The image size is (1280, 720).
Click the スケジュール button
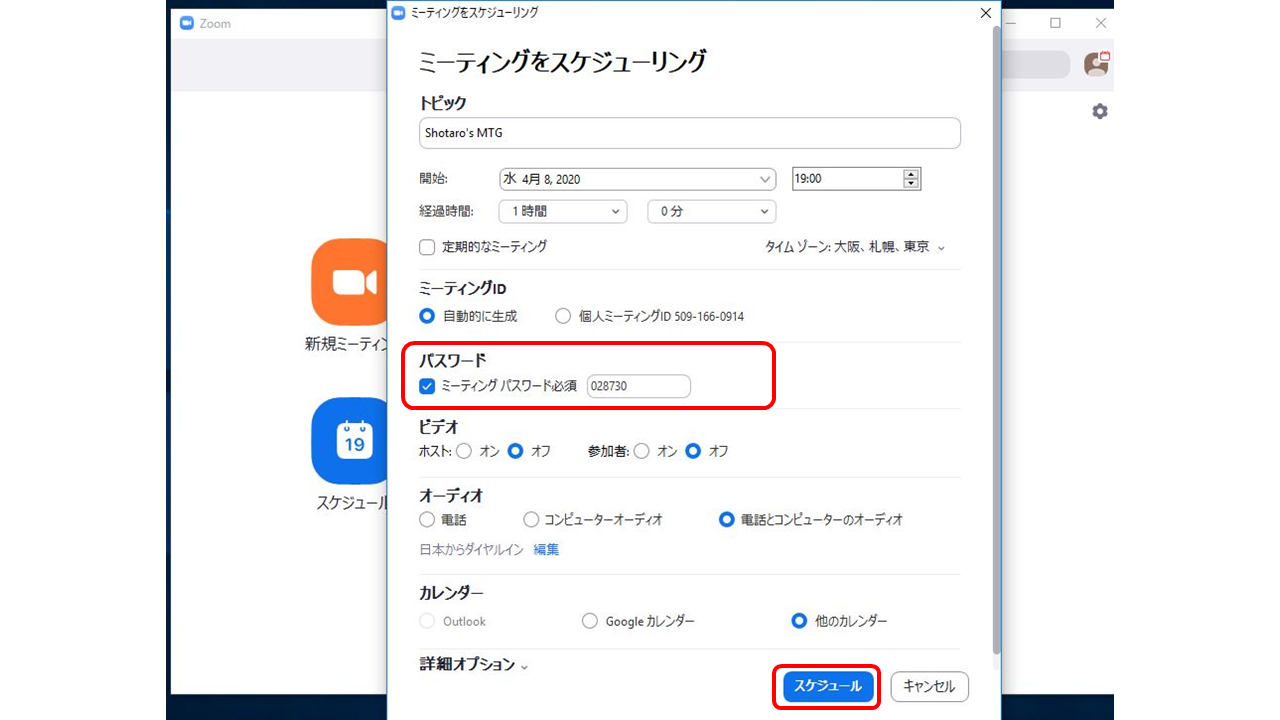pos(828,687)
